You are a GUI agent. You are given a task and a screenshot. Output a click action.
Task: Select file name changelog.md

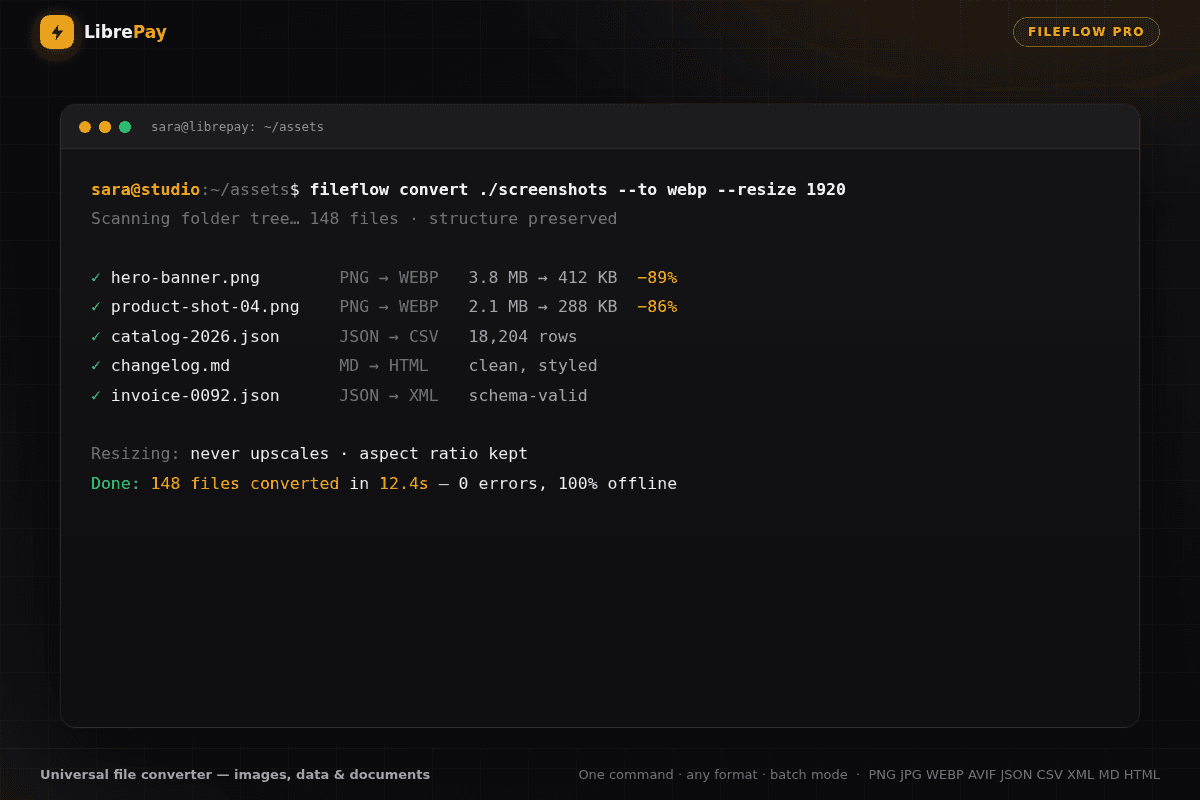[x=170, y=365]
